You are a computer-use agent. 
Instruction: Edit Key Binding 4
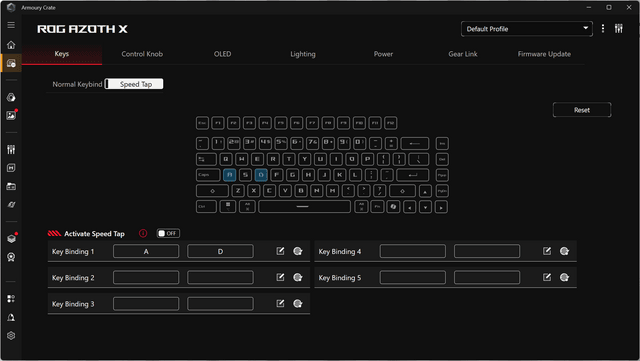[547, 251]
